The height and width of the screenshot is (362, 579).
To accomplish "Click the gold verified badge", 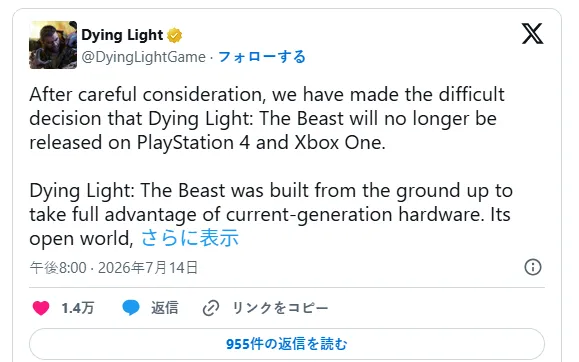I will [x=174, y=35].
